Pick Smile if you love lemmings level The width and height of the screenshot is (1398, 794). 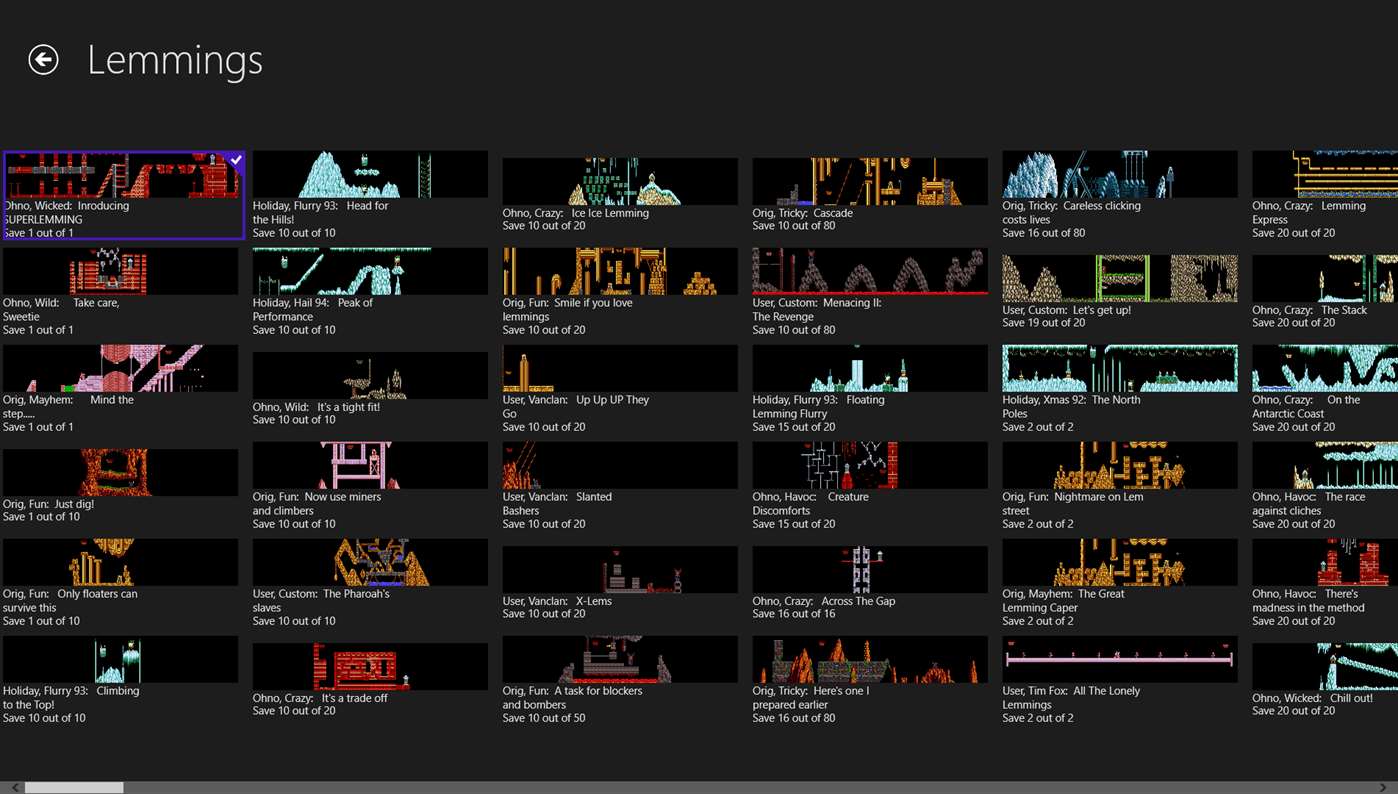(620, 292)
